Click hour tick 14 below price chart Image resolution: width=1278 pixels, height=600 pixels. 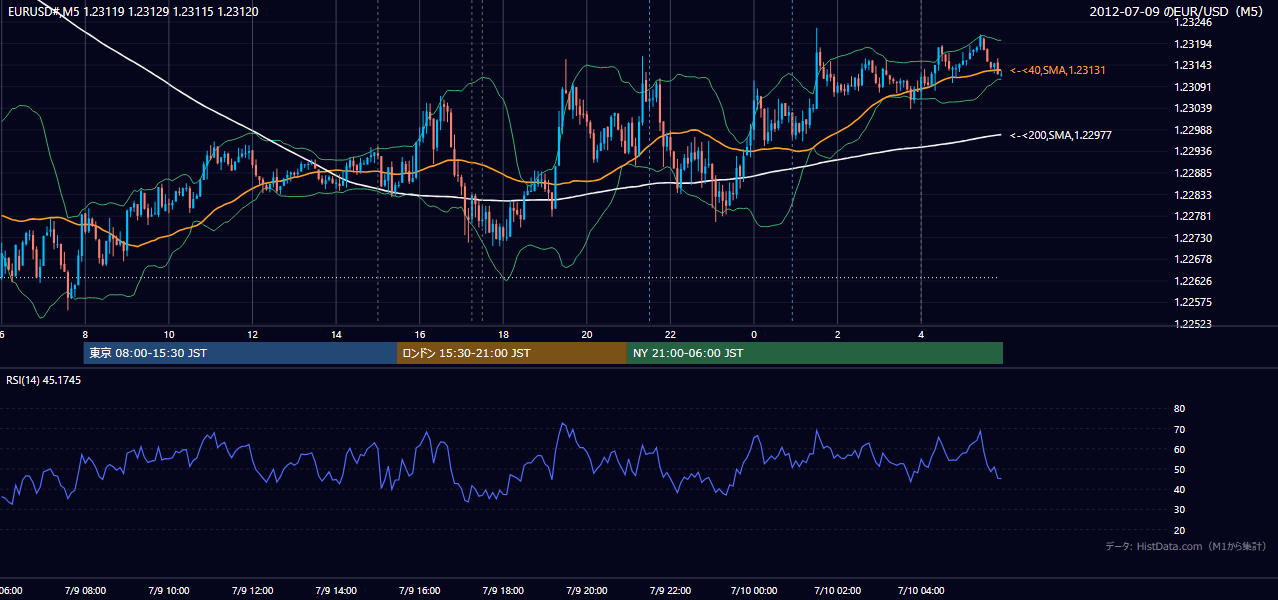click(x=336, y=334)
